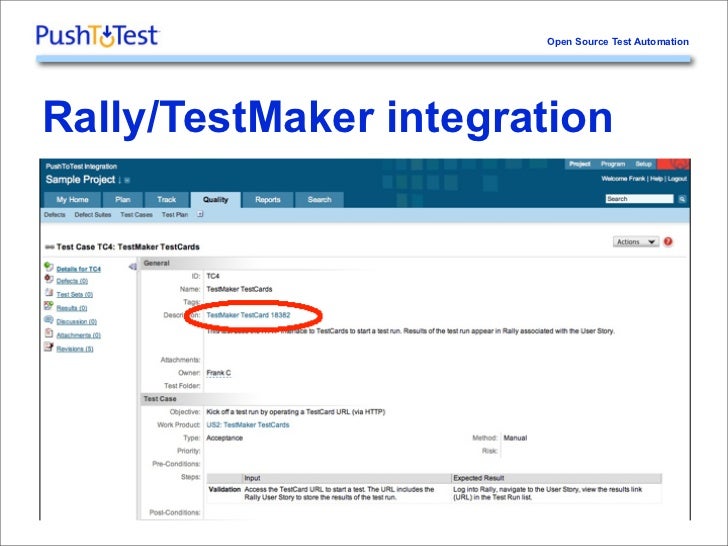The image size is (728, 546).
Task: Click the Help link in header
Action: [x=656, y=179]
